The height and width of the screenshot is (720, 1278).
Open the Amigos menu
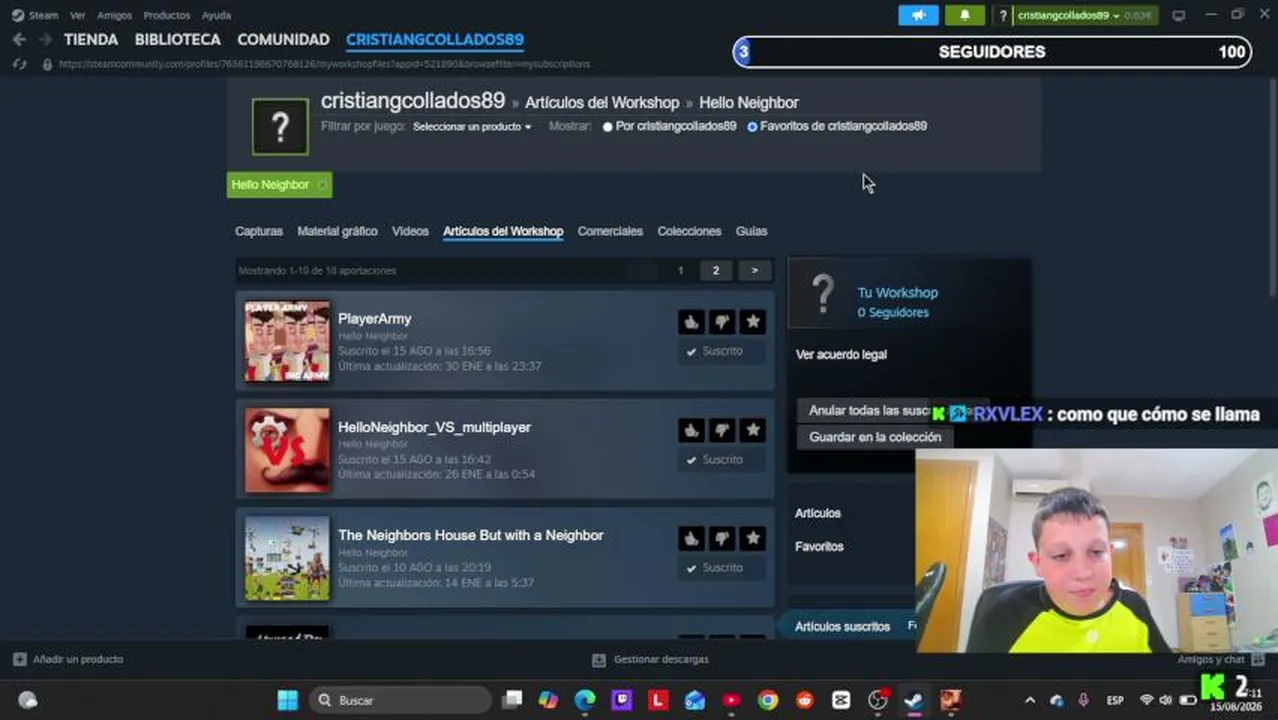point(114,15)
